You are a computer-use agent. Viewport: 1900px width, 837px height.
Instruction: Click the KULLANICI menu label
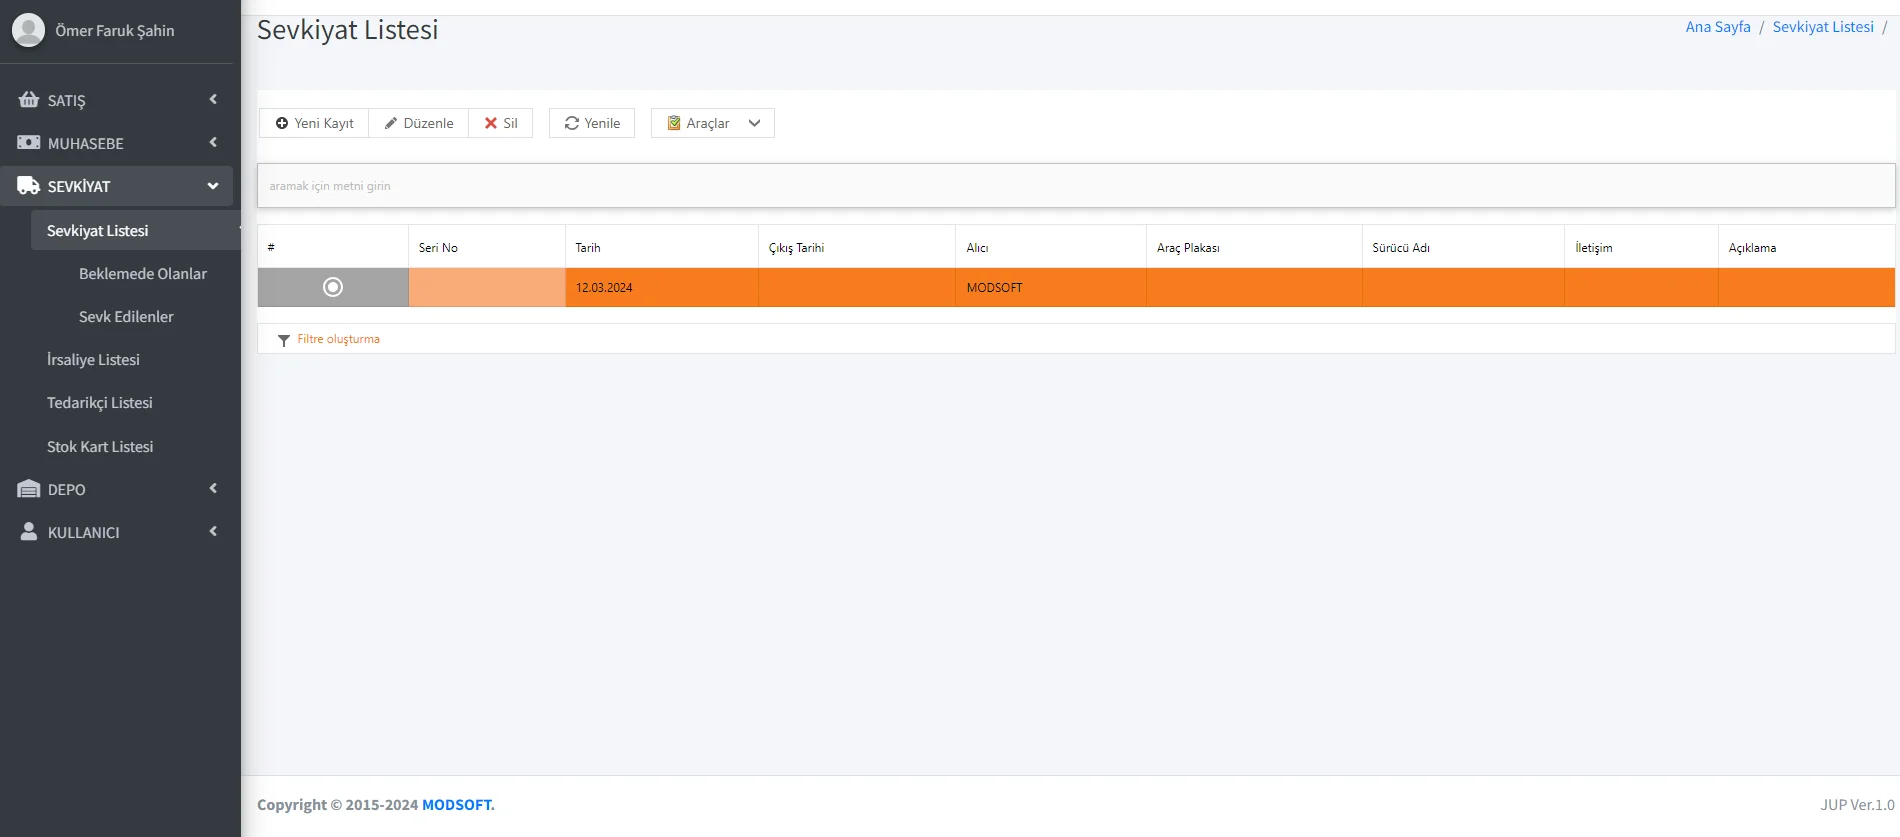(84, 532)
